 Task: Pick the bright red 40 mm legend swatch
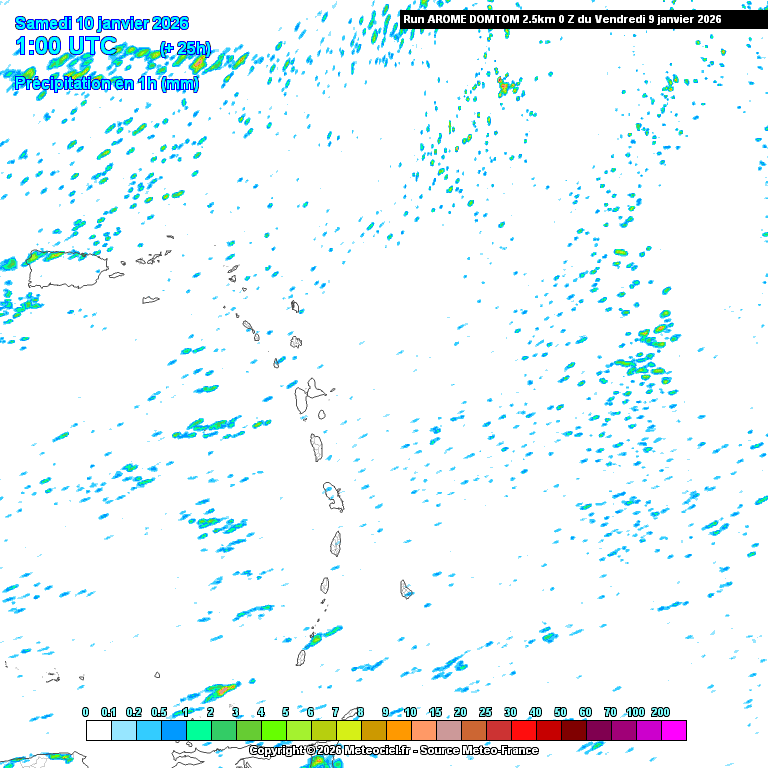click(548, 731)
